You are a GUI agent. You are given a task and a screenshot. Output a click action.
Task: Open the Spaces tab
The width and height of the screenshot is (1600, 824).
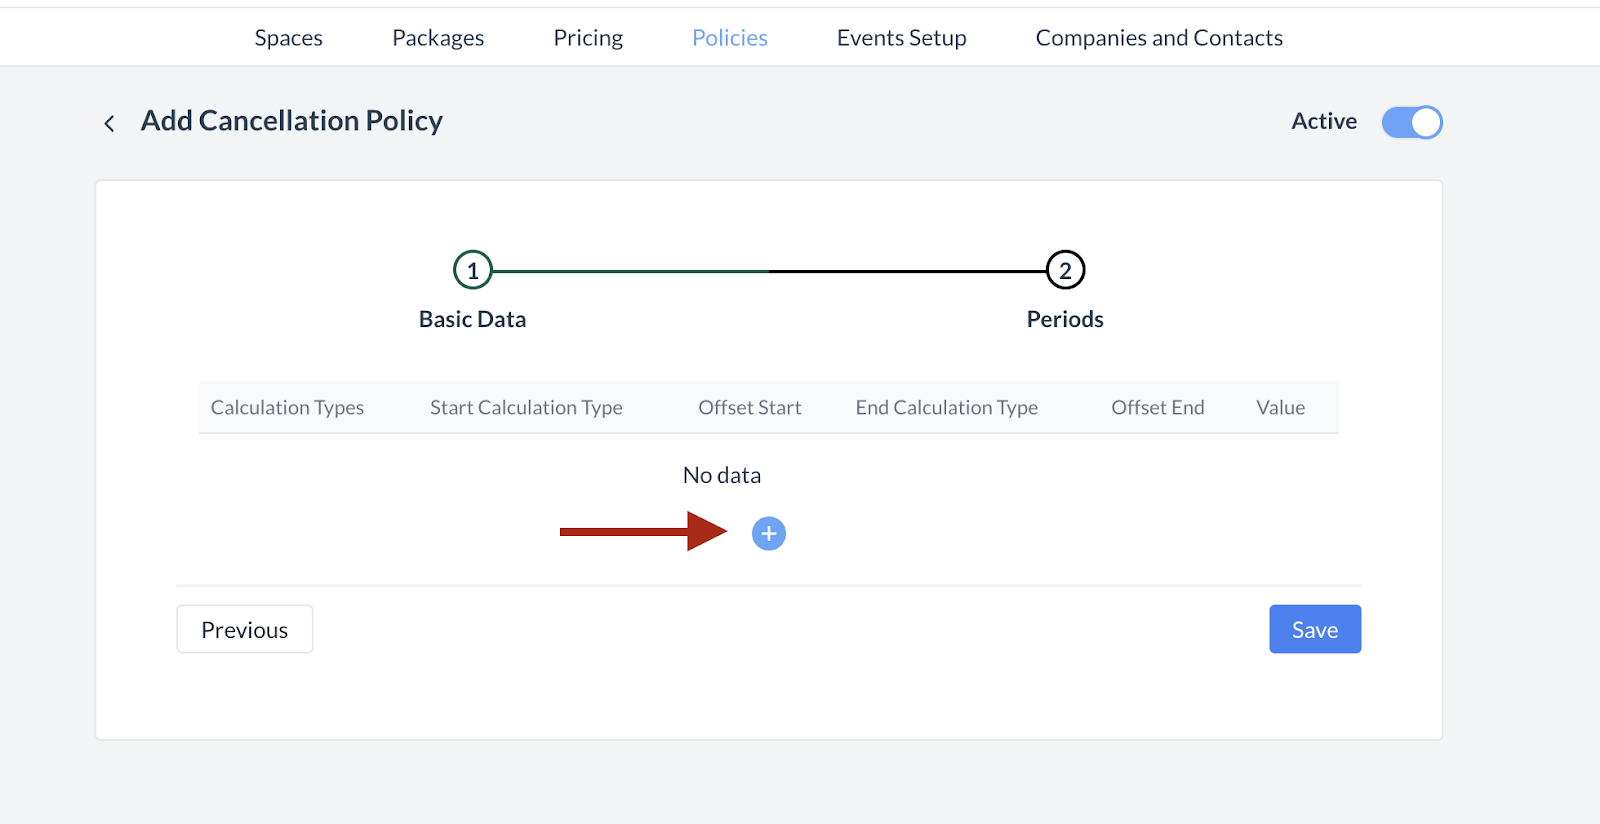point(288,38)
